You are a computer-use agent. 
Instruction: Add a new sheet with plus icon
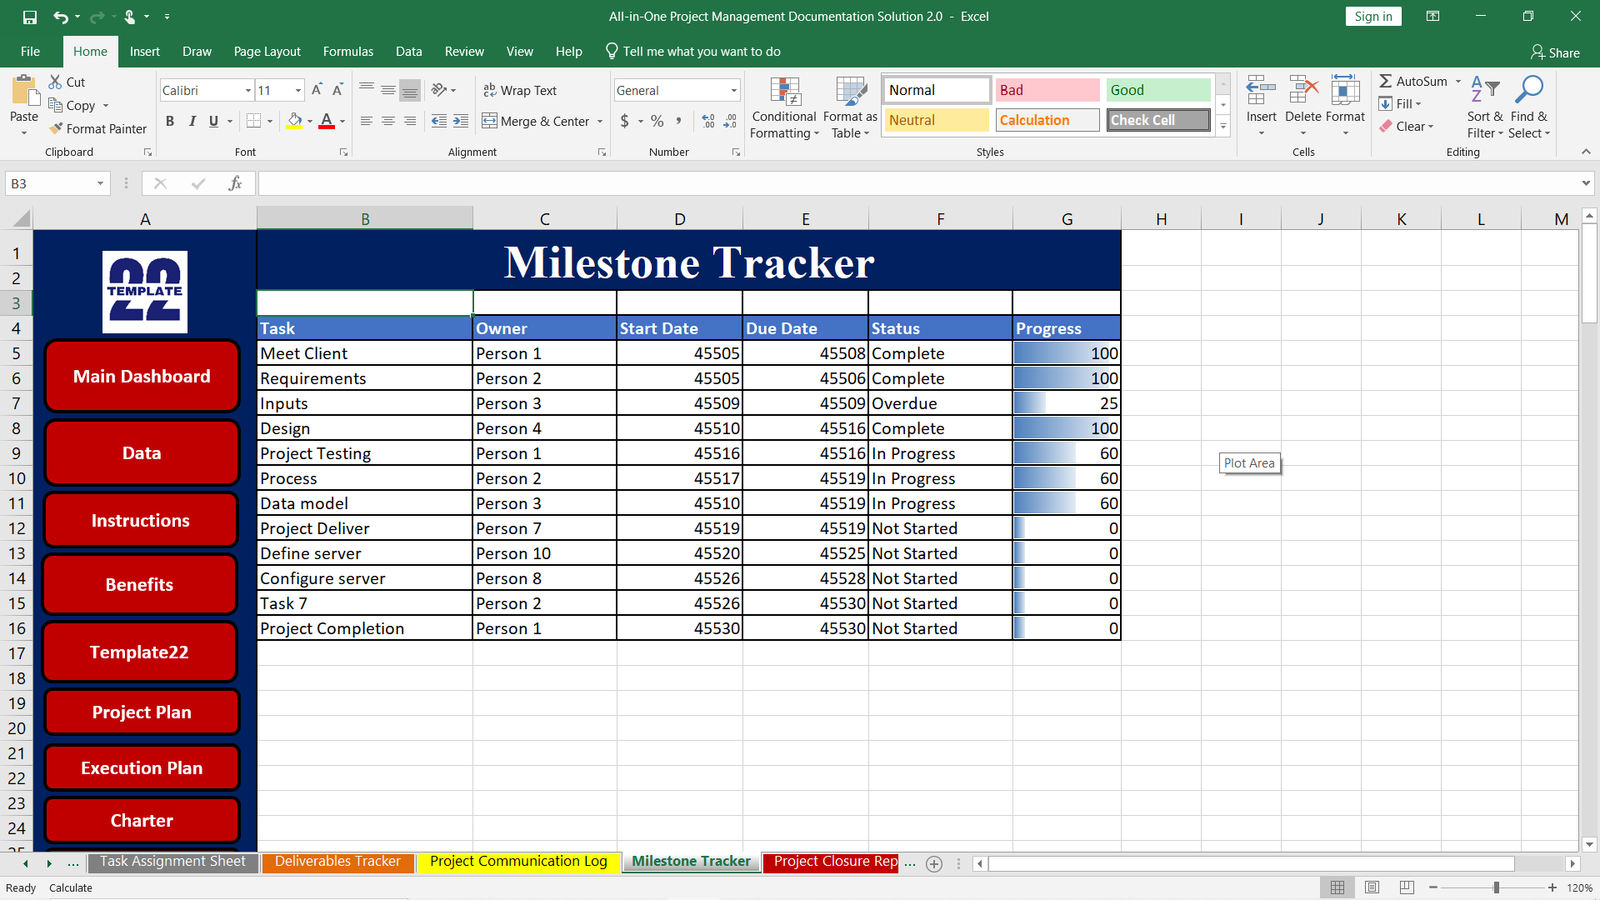pyautogui.click(x=934, y=864)
